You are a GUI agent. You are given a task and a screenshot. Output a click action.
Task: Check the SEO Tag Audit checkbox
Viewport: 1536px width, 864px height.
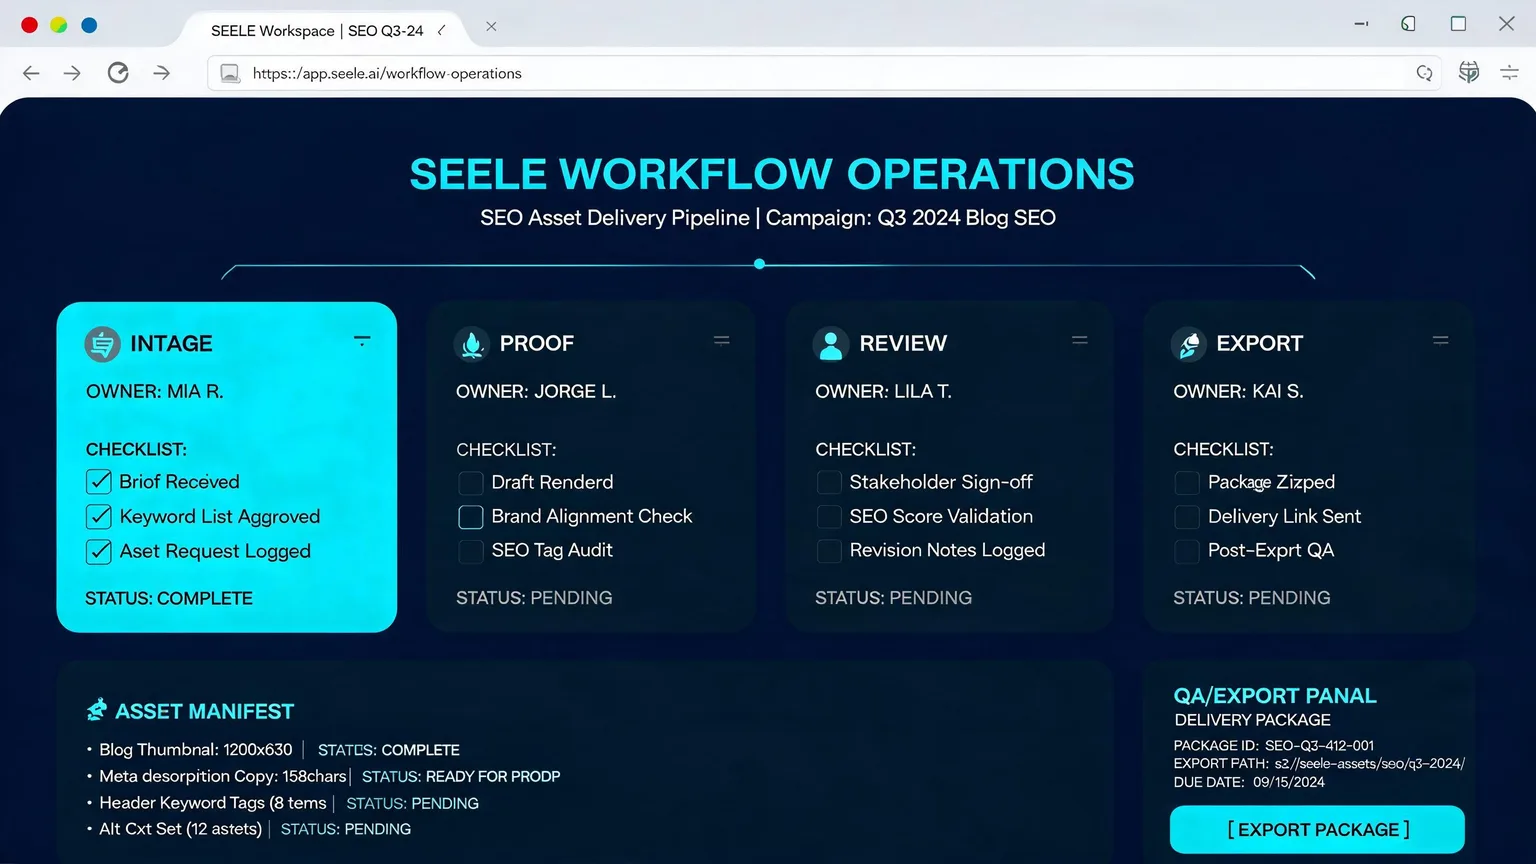click(x=470, y=551)
